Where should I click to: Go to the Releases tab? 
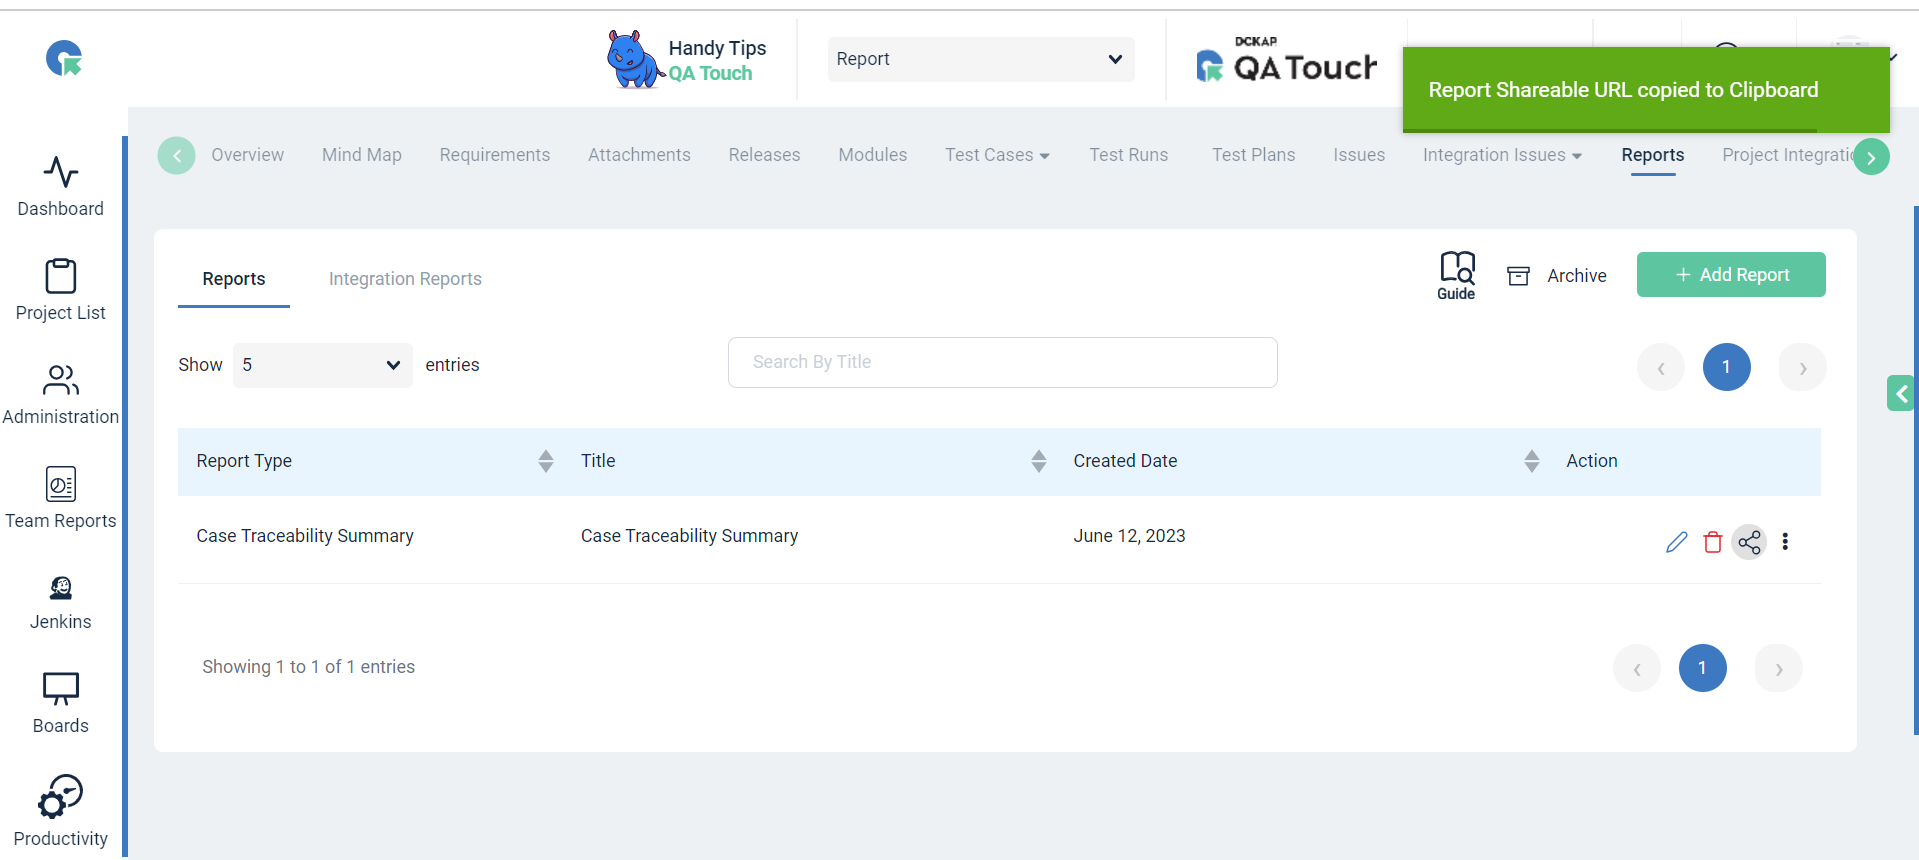(765, 155)
